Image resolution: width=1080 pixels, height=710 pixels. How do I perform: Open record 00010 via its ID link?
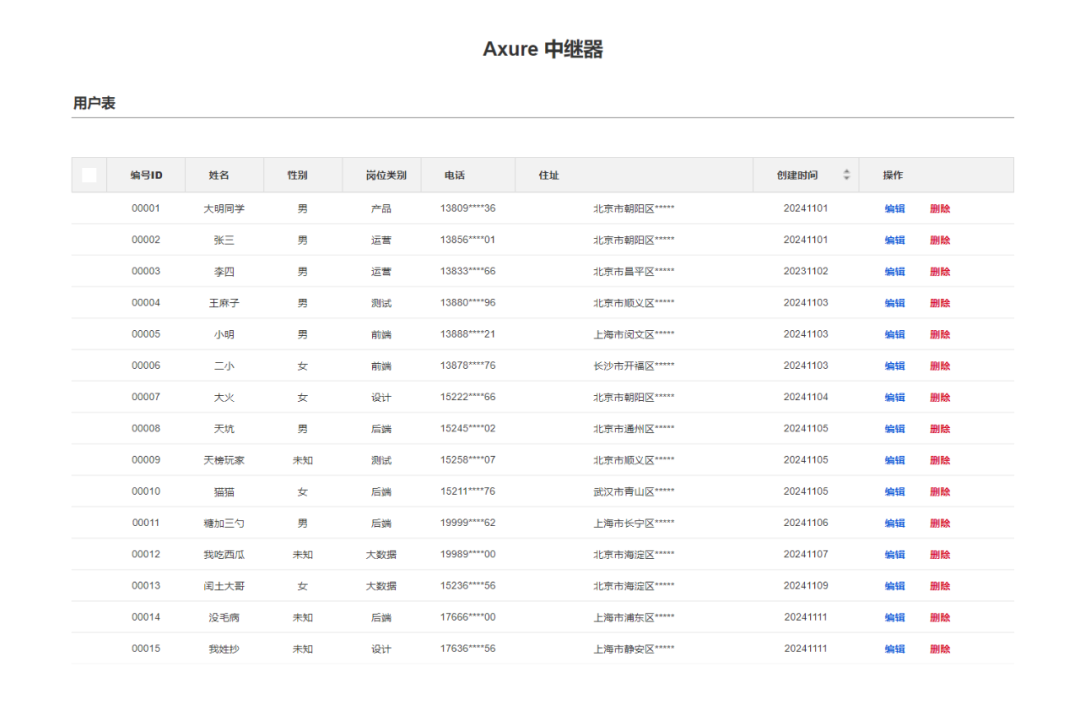(x=145, y=491)
